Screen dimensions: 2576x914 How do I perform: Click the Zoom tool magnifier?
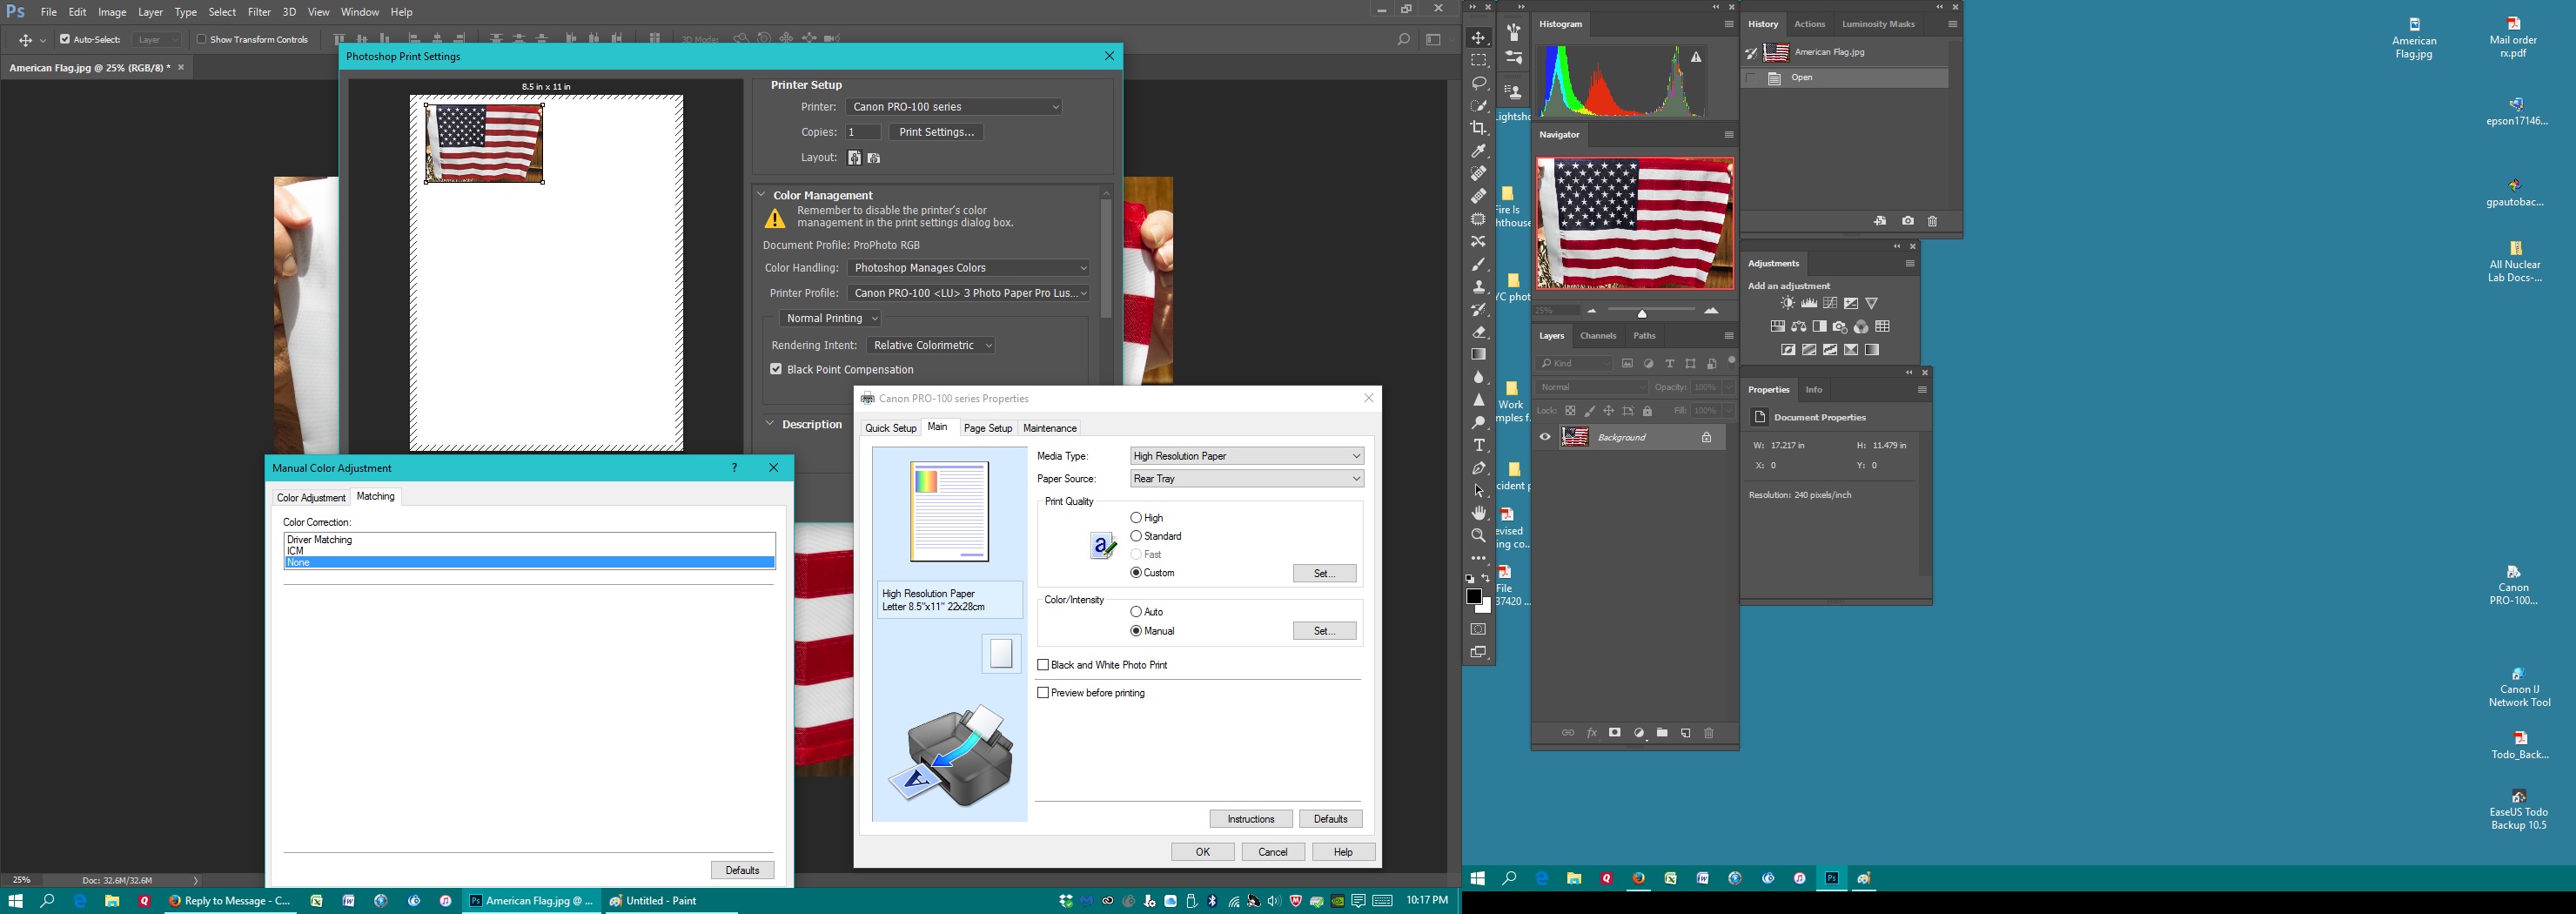pyautogui.click(x=1478, y=535)
